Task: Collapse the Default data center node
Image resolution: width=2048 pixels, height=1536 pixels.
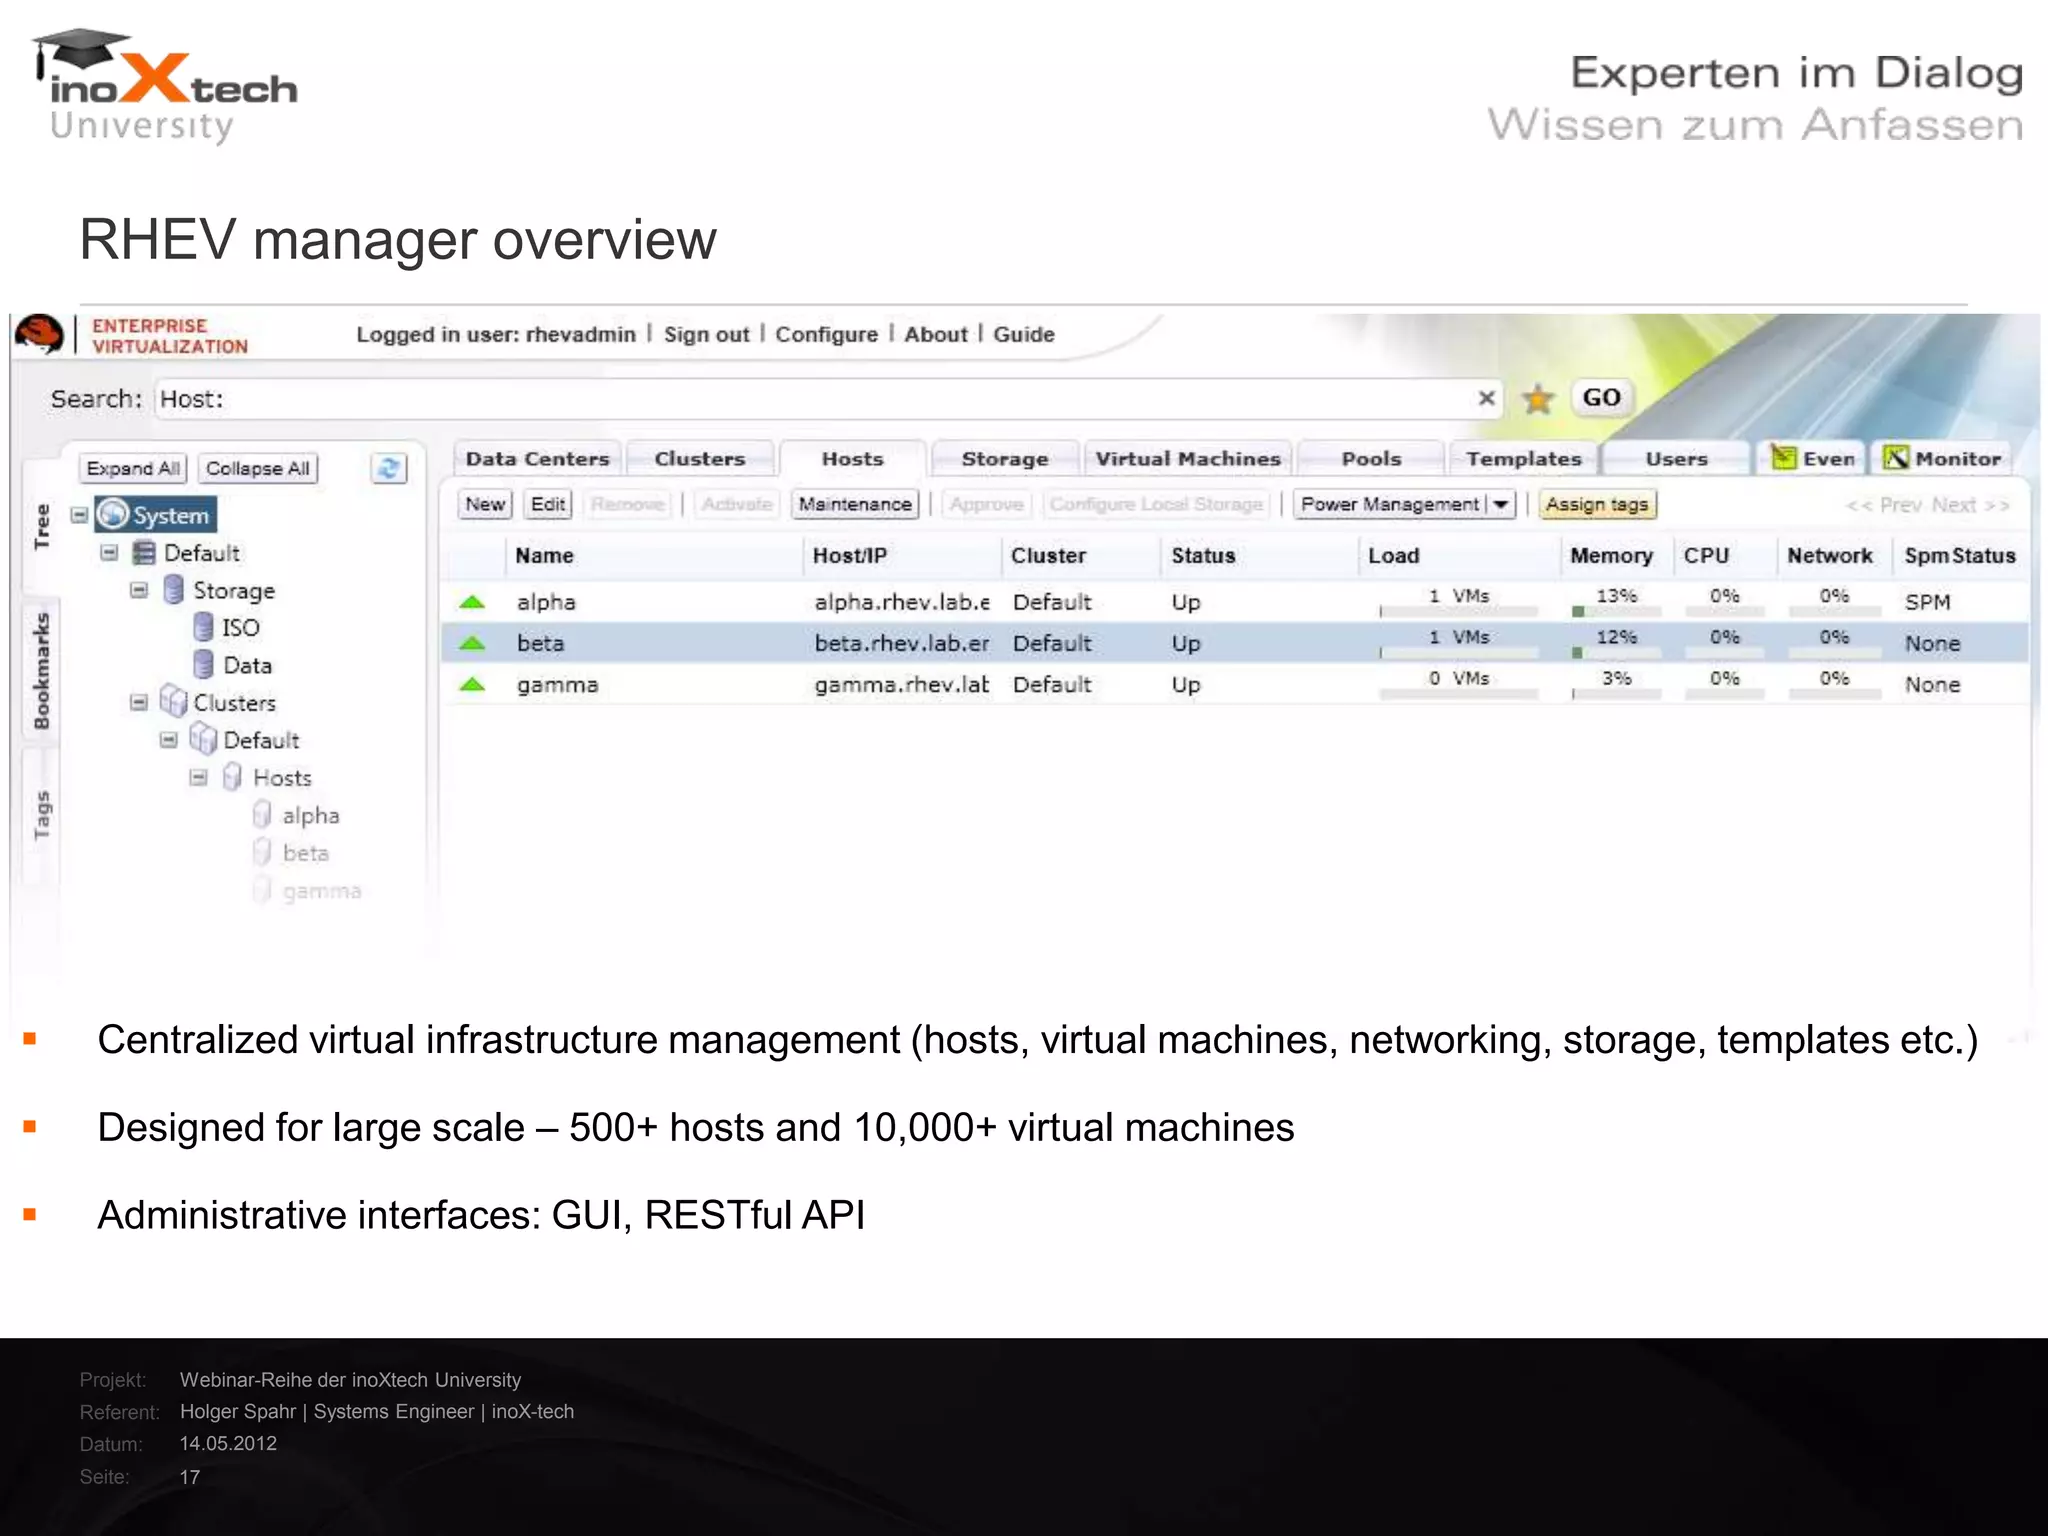Action: click(110, 553)
